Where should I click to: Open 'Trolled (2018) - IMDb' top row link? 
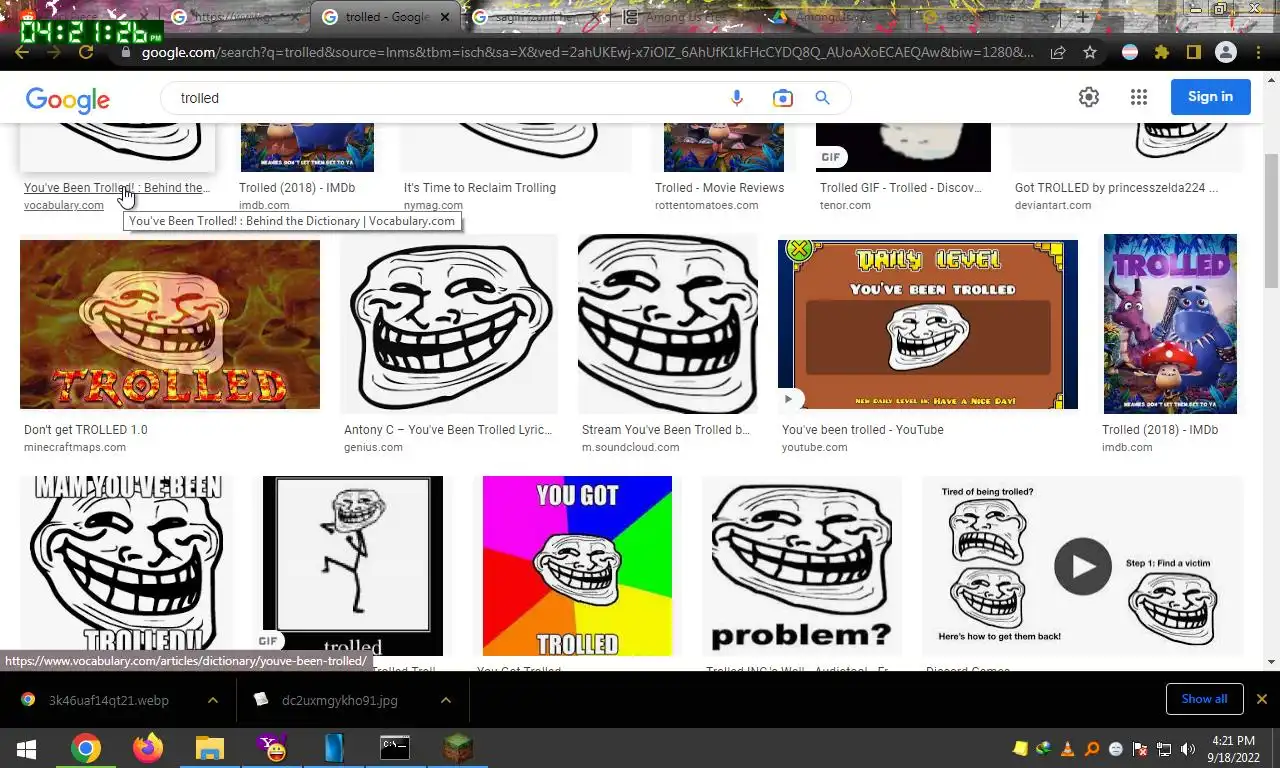[297, 187]
